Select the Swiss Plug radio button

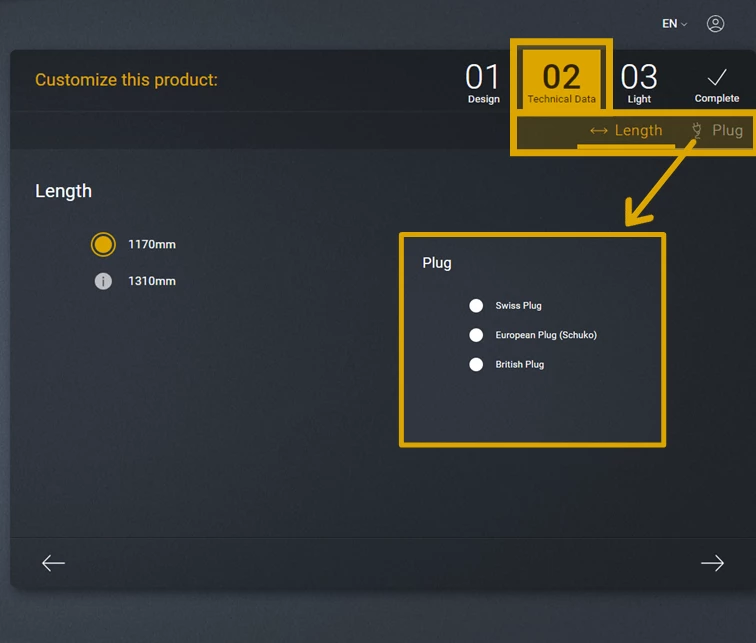click(x=476, y=306)
